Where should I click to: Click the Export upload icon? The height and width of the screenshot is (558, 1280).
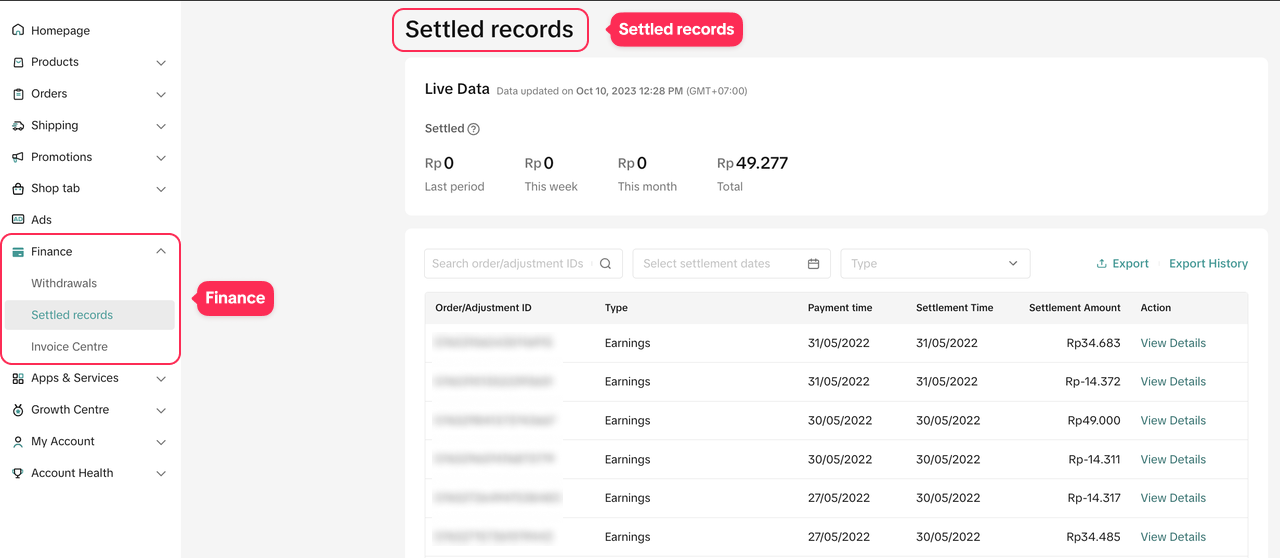(1102, 264)
